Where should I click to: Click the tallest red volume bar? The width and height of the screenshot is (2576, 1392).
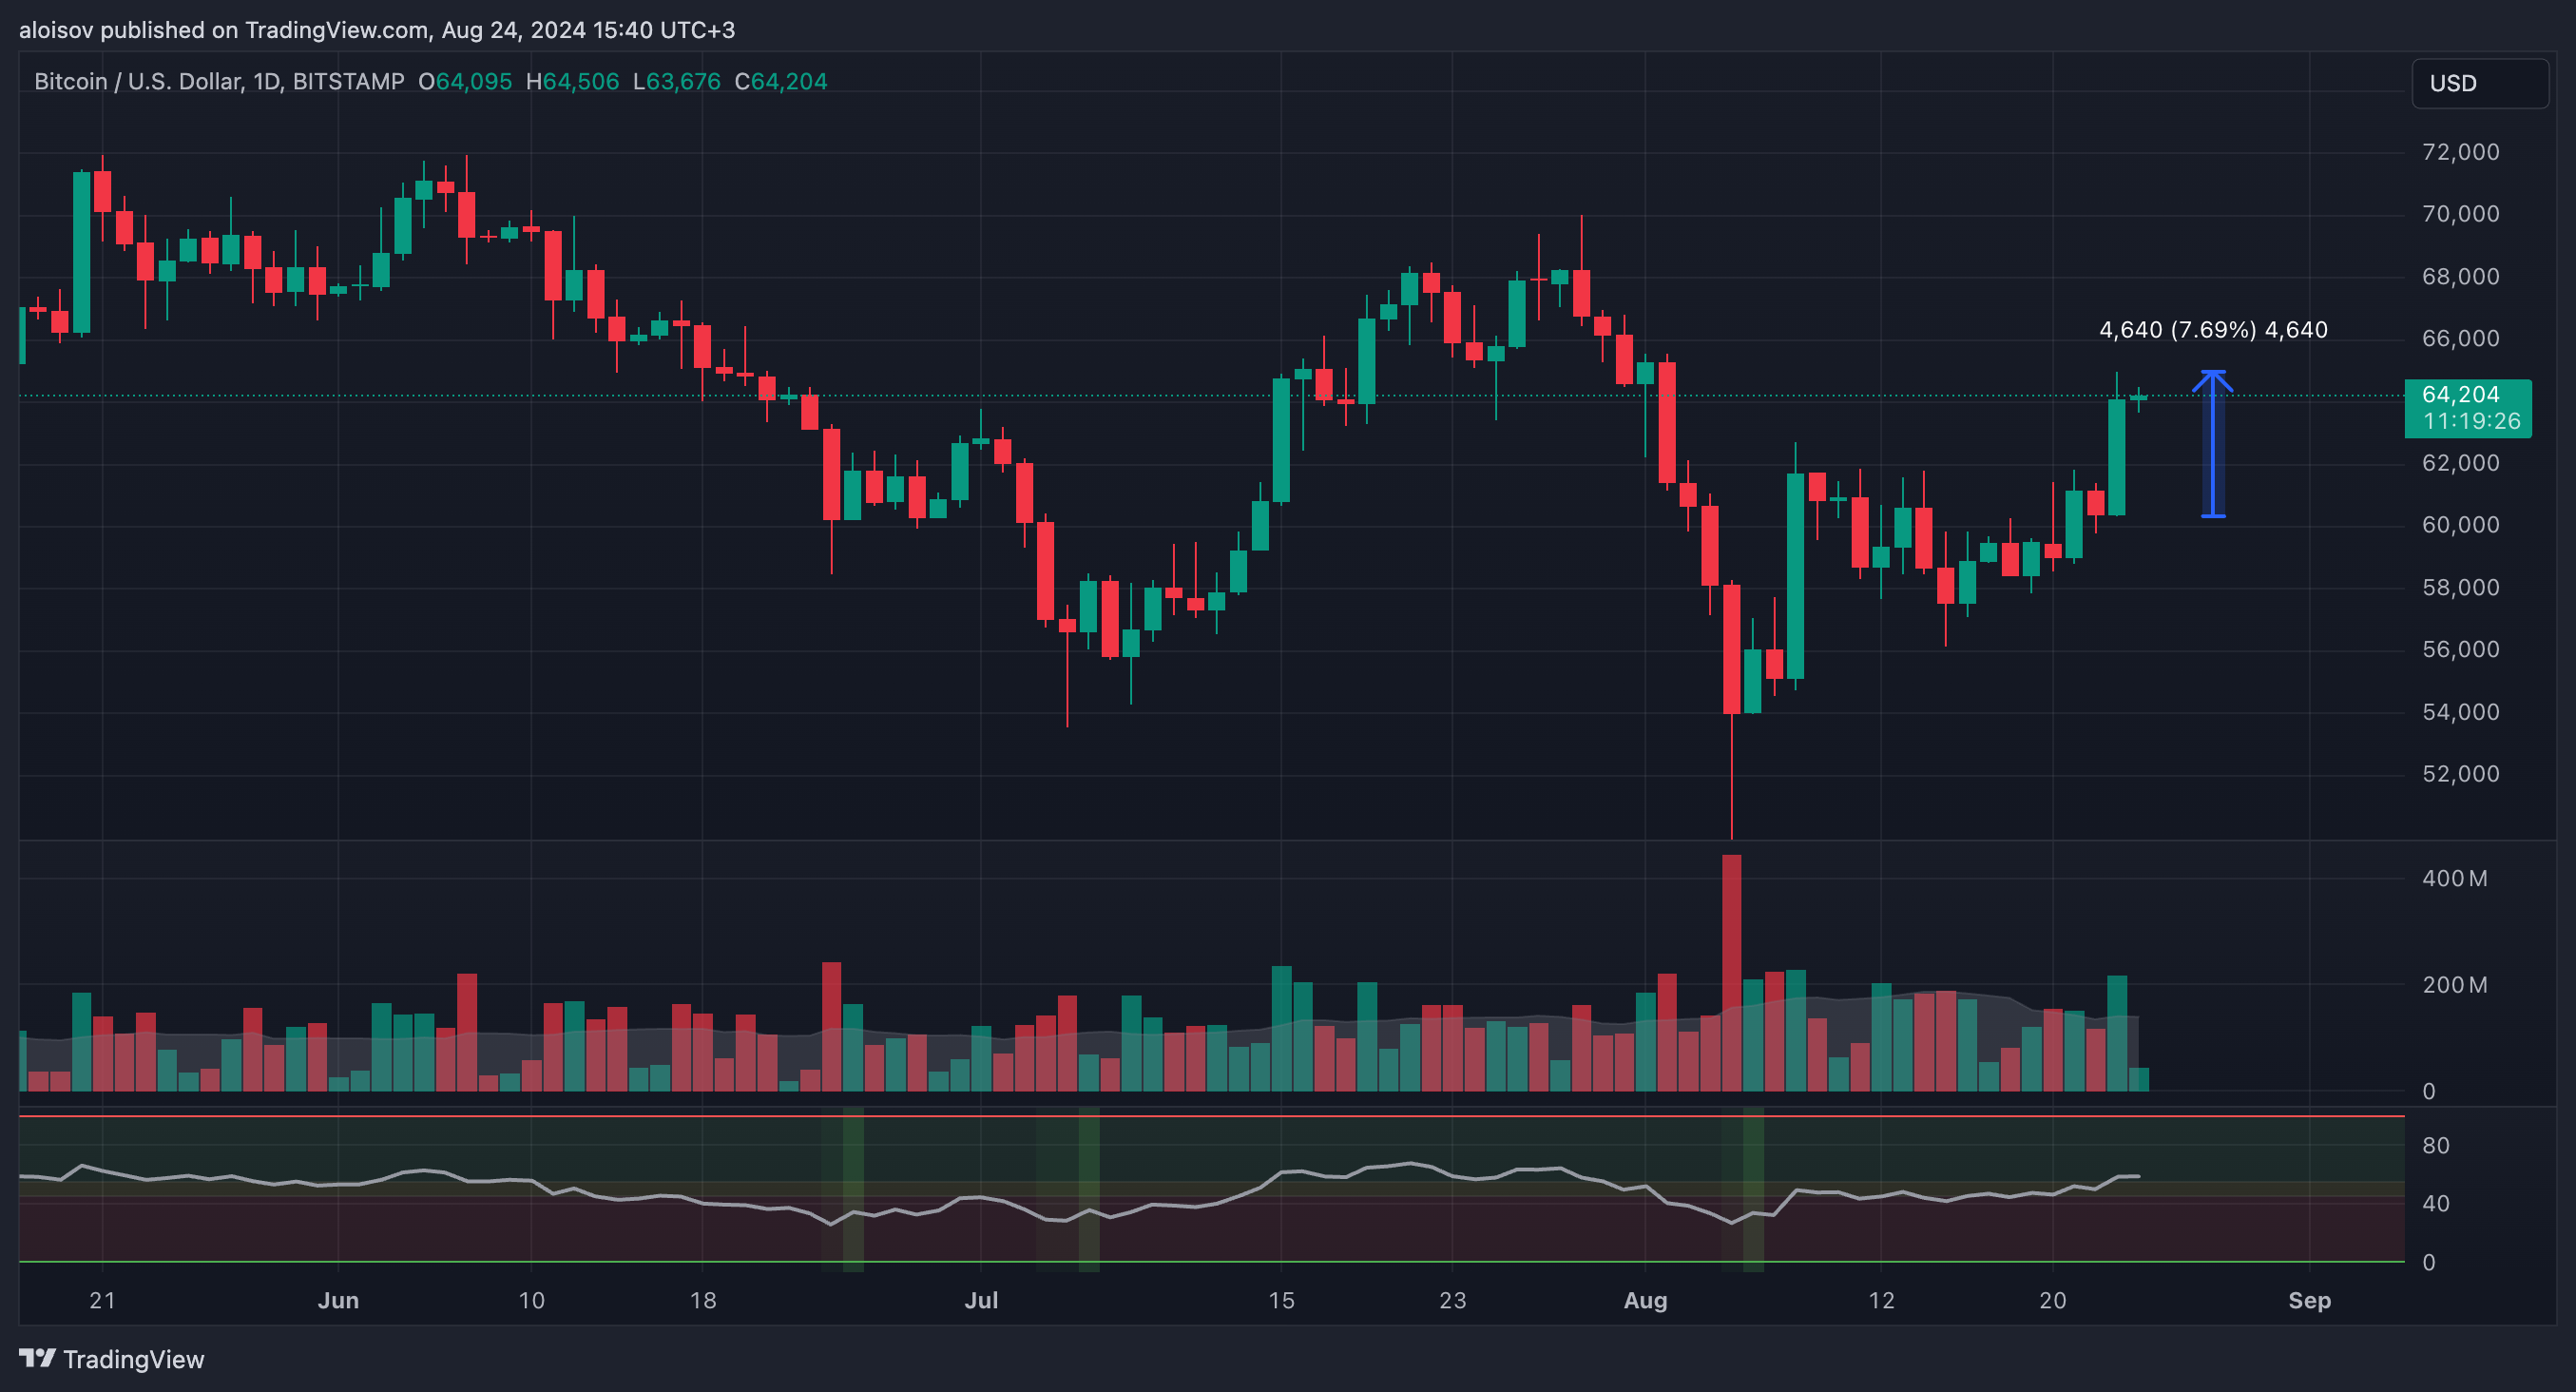point(1731,972)
